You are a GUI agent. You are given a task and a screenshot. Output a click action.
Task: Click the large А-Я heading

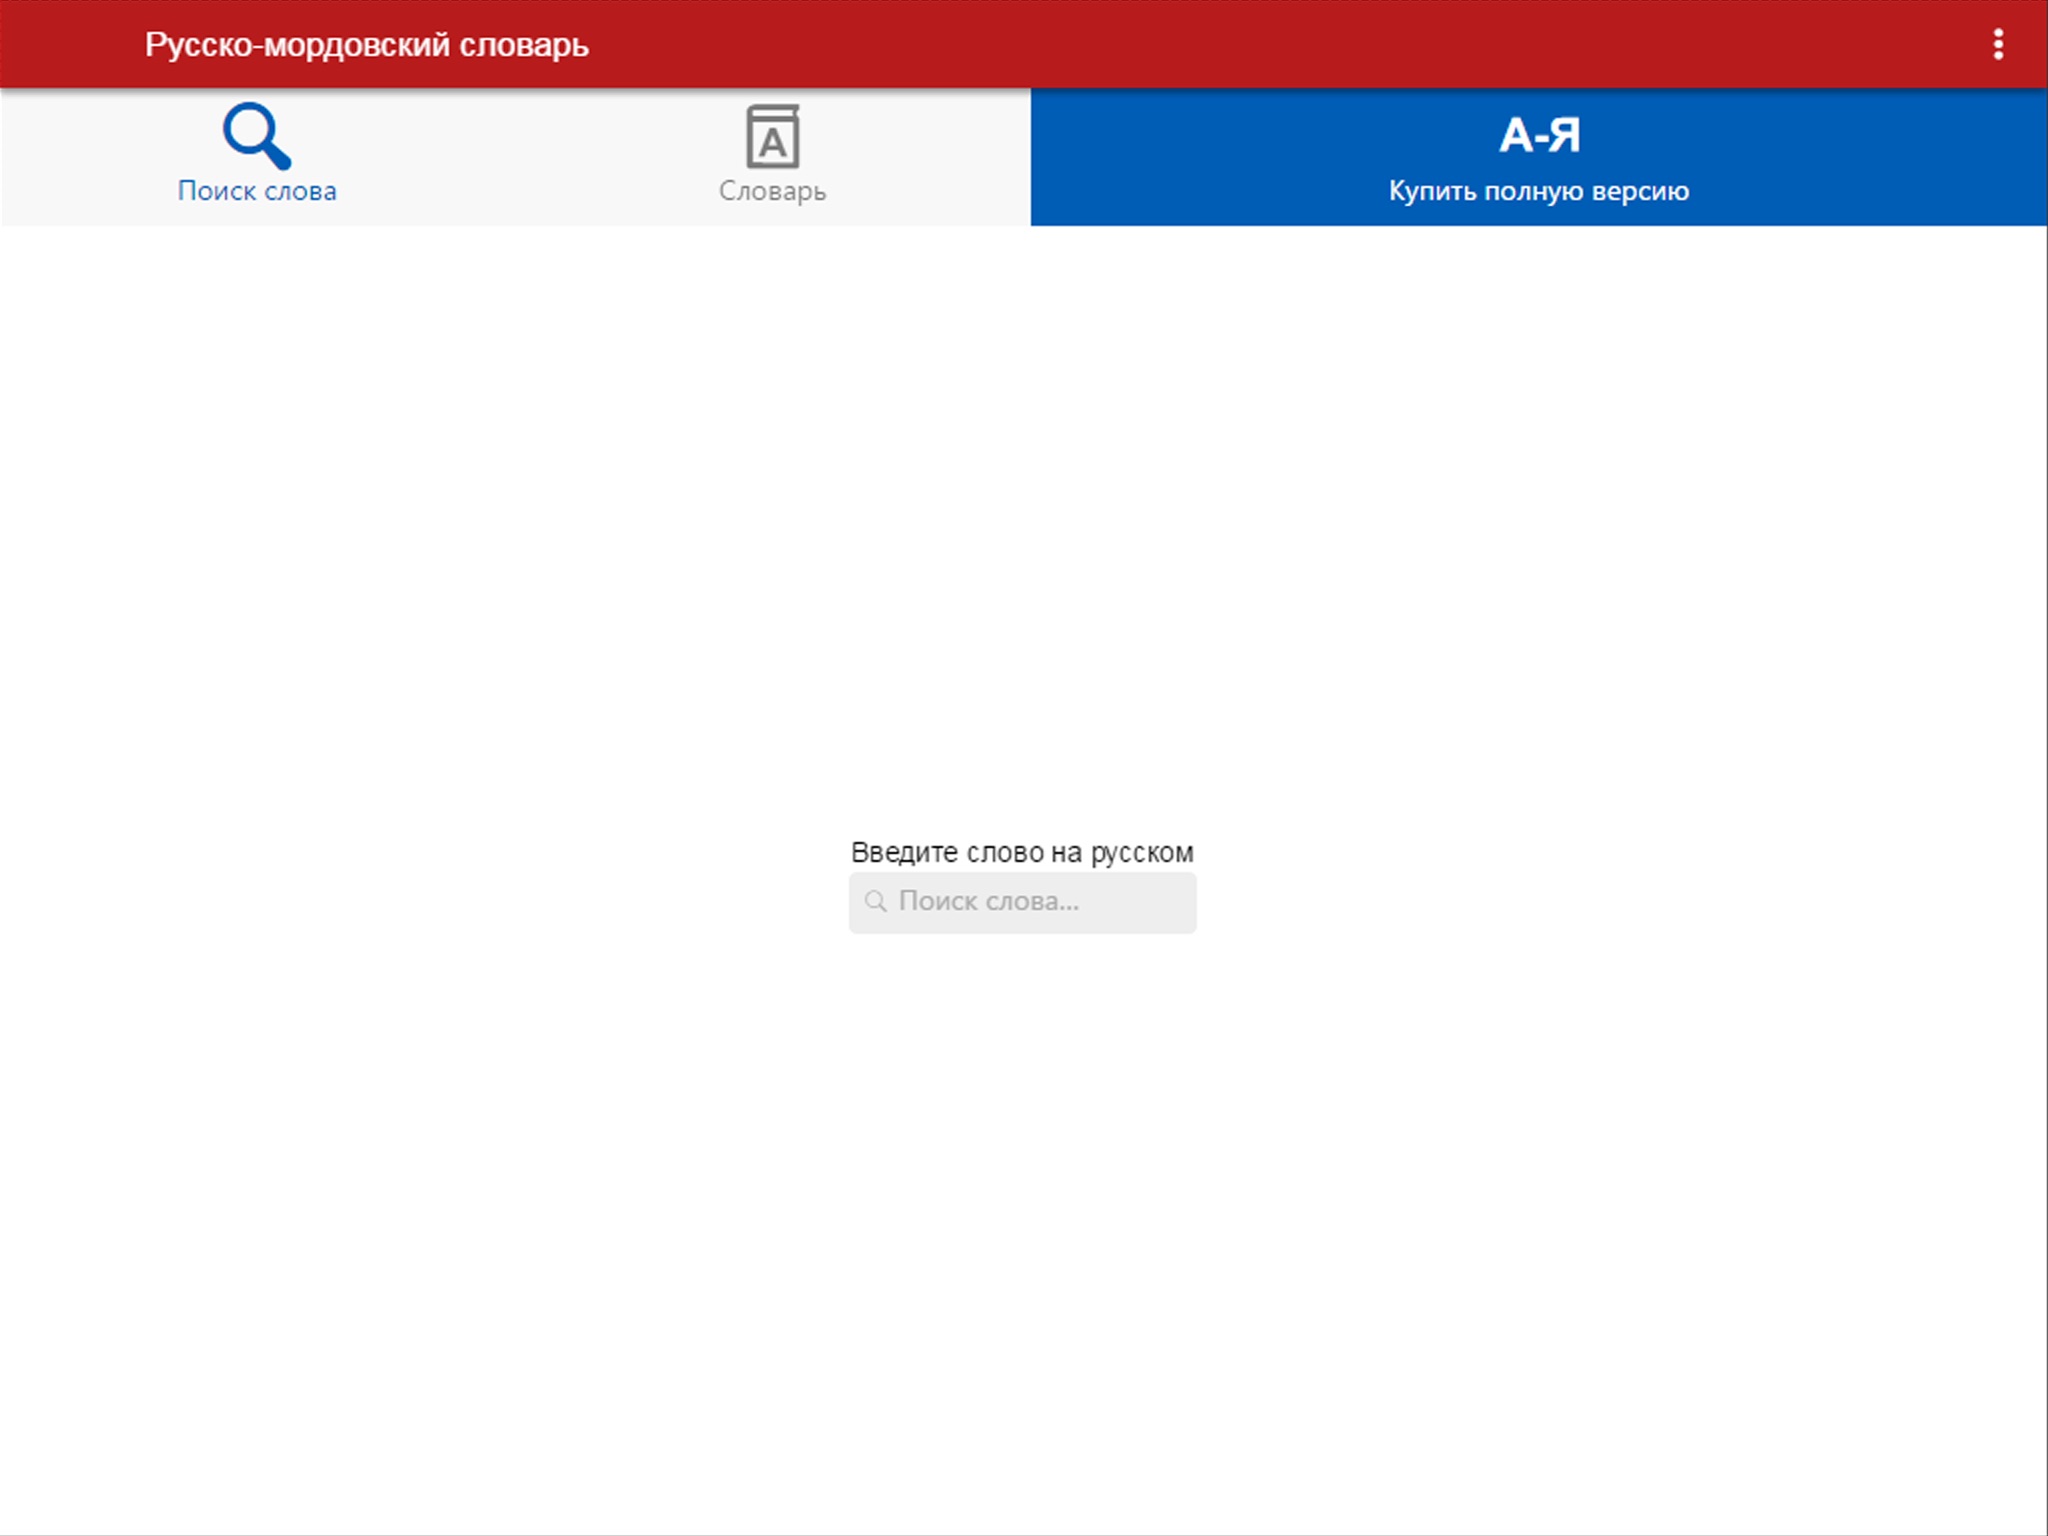1539,135
